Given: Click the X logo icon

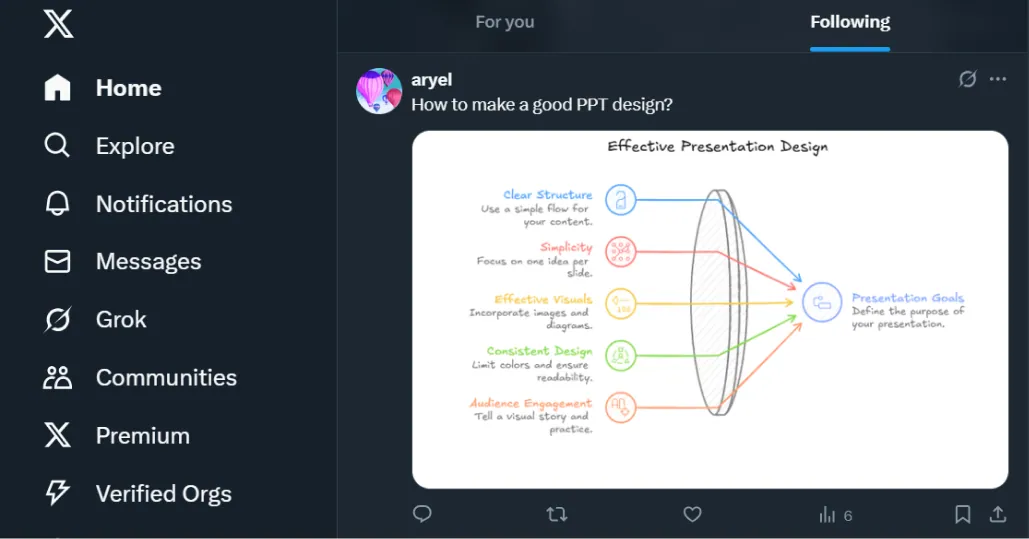Looking at the screenshot, I should pyautogui.click(x=58, y=22).
